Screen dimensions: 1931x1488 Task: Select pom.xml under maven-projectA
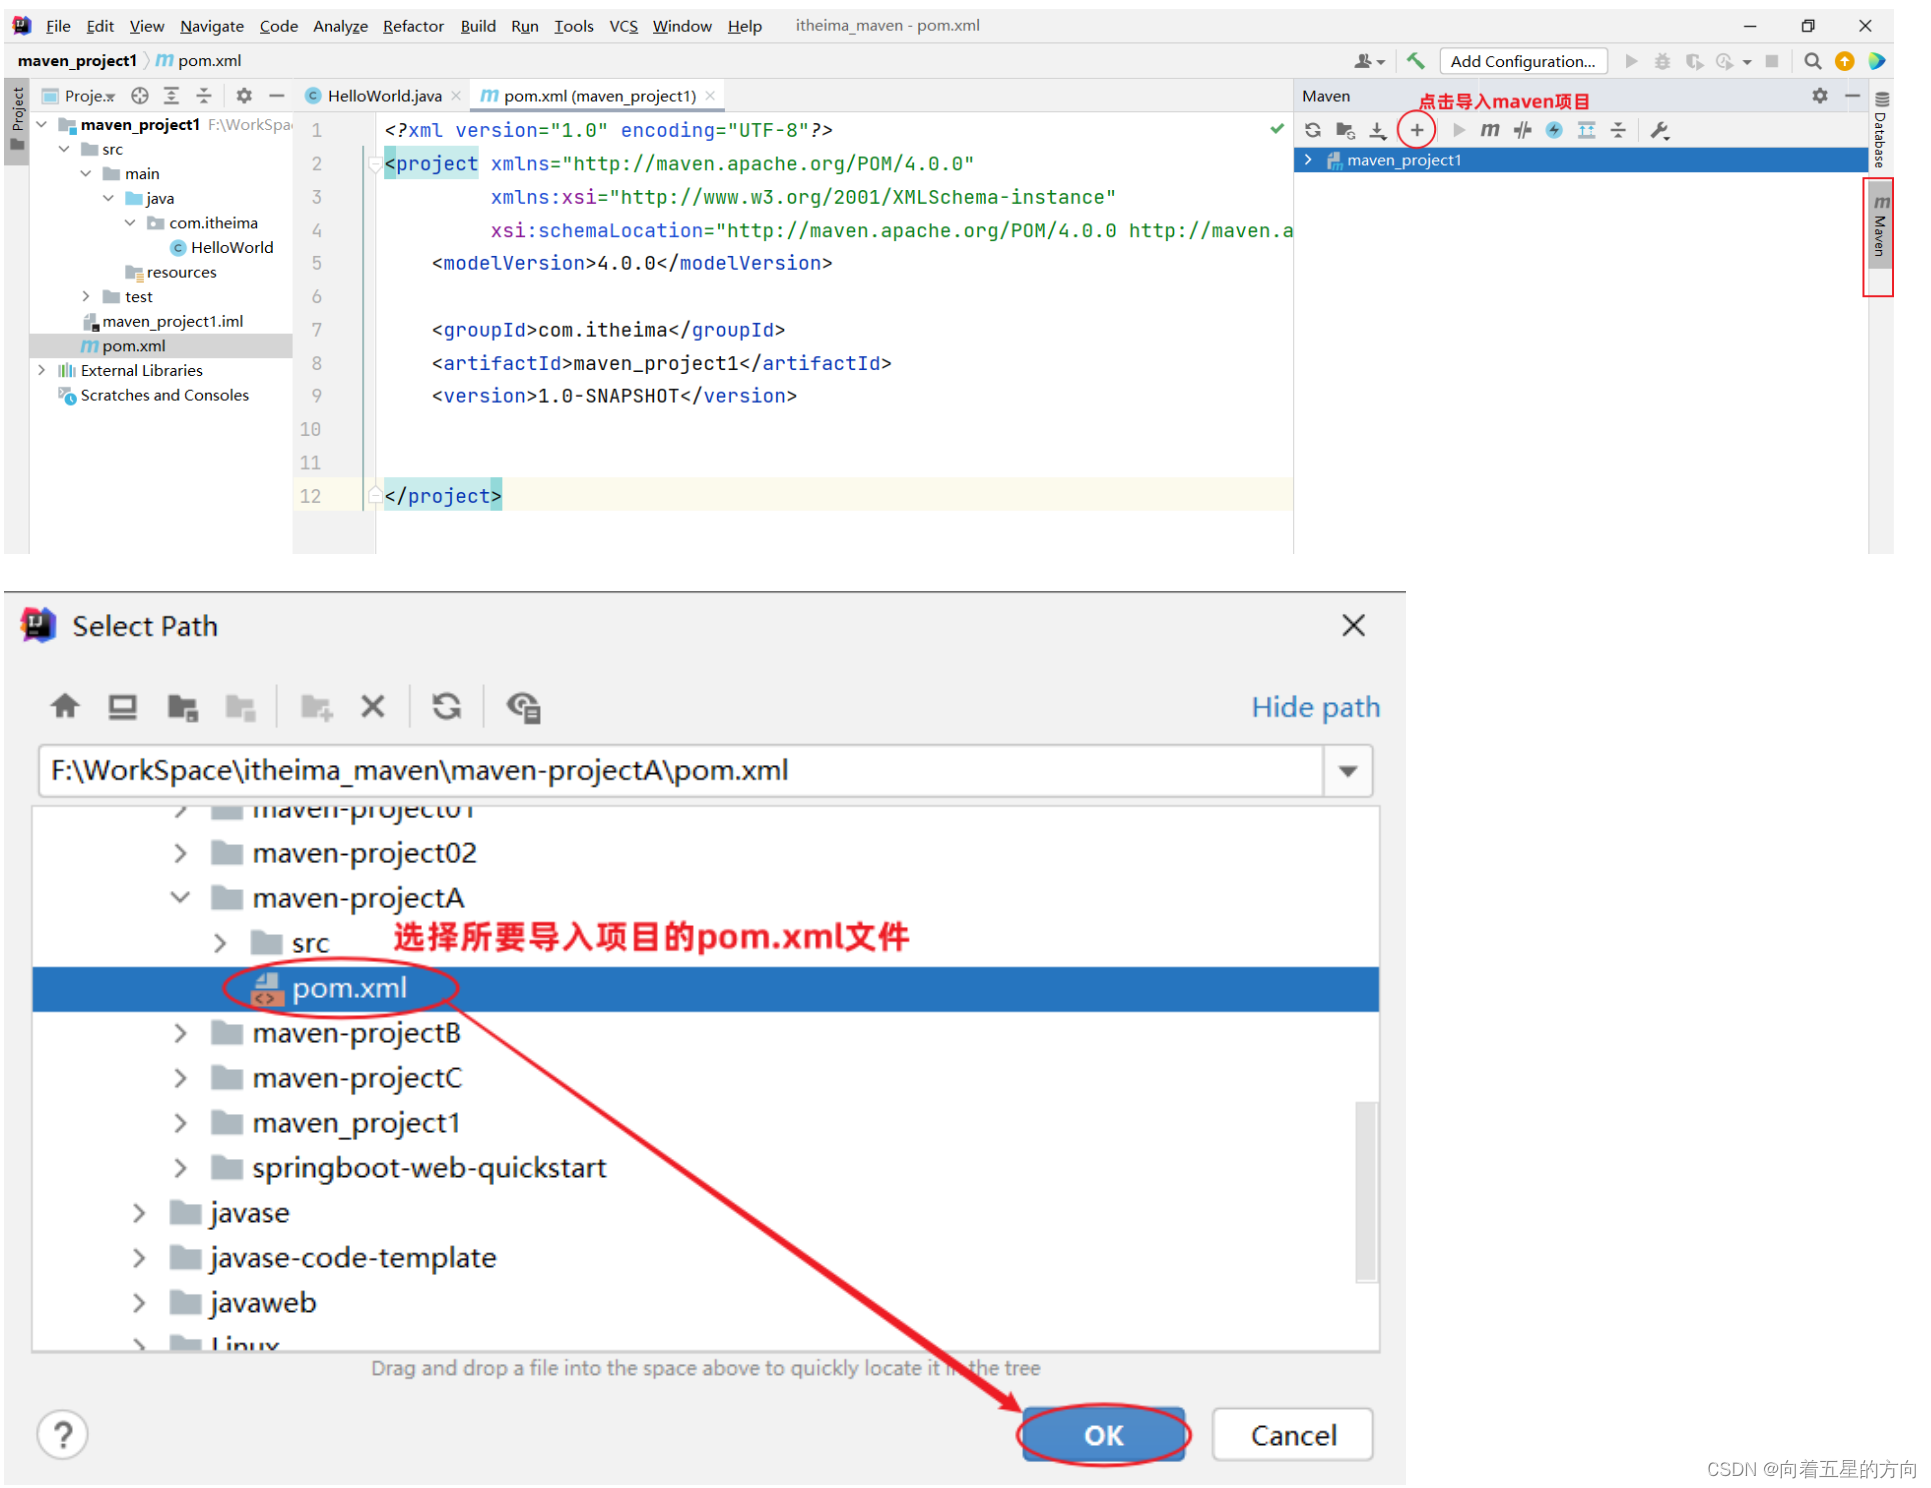point(706,989)
